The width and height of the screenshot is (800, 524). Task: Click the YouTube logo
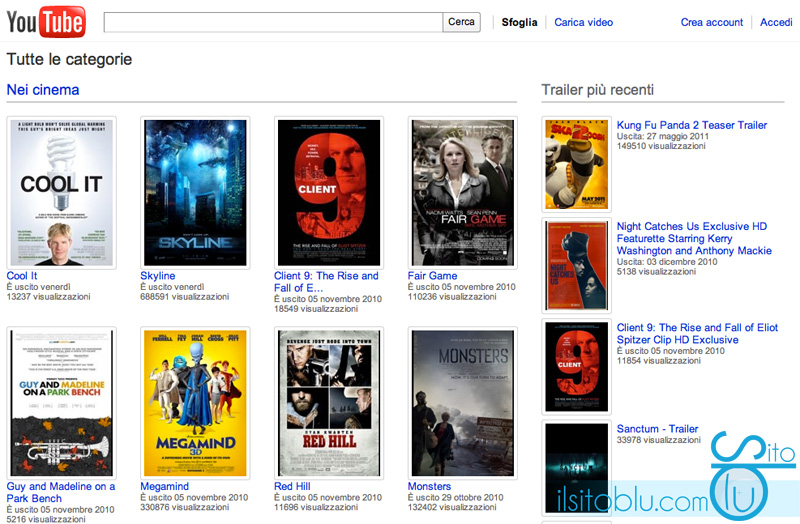[x=46, y=22]
